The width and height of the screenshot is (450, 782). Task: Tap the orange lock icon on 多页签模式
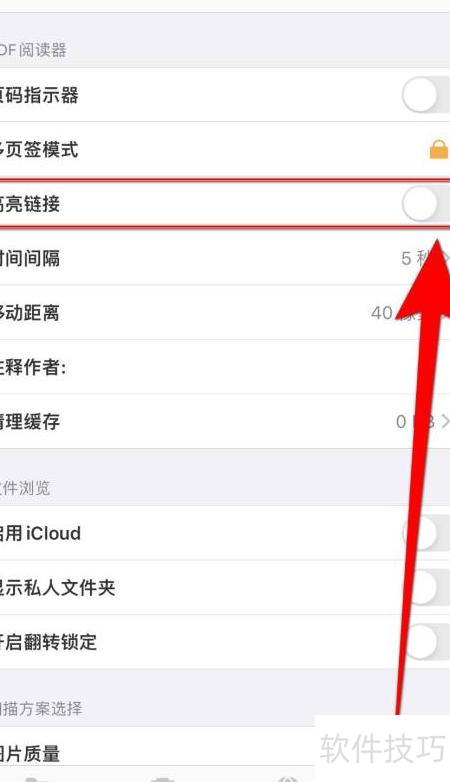[x=439, y=149]
